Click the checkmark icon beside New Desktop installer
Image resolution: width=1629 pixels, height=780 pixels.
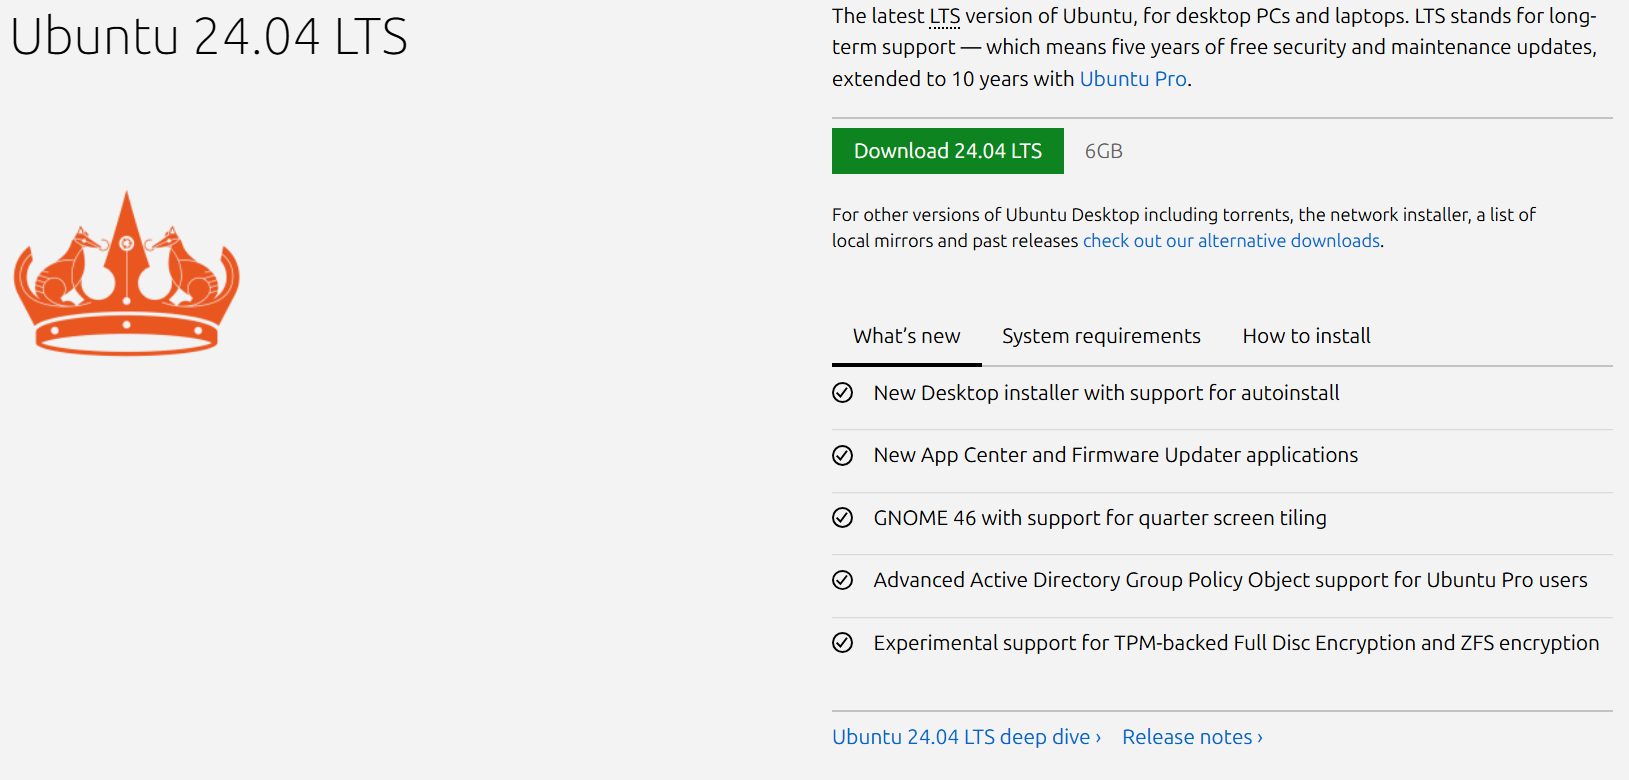pyautogui.click(x=843, y=393)
